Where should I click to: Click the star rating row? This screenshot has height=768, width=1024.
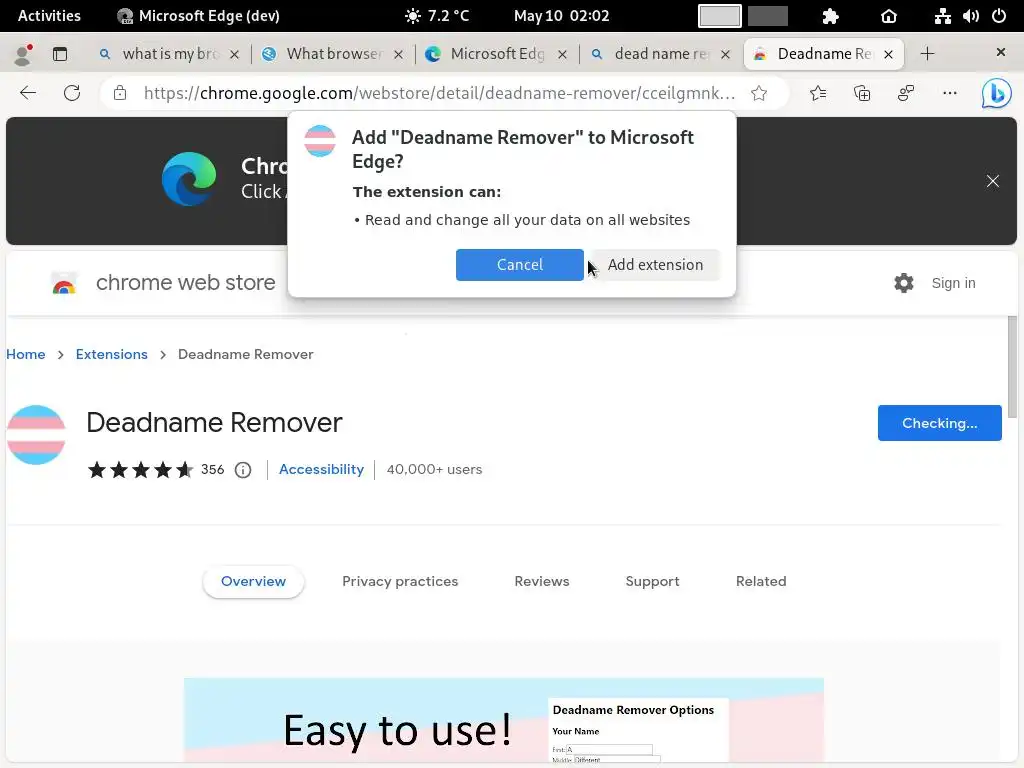pos(140,470)
